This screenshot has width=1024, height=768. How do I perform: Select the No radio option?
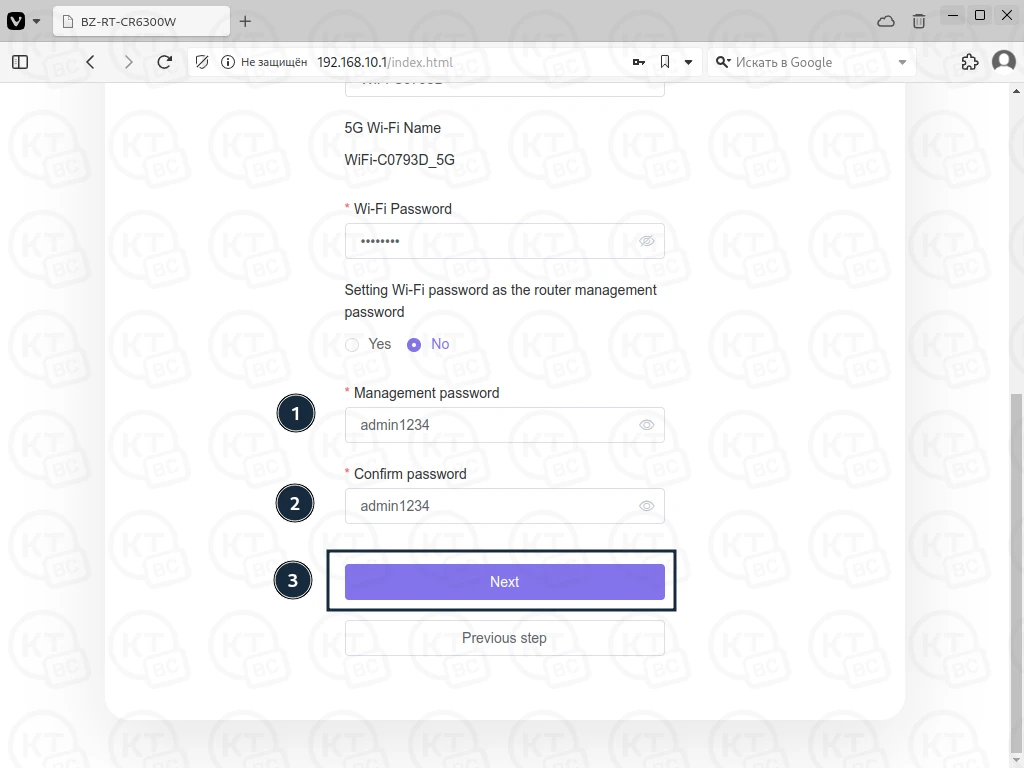[414, 345]
